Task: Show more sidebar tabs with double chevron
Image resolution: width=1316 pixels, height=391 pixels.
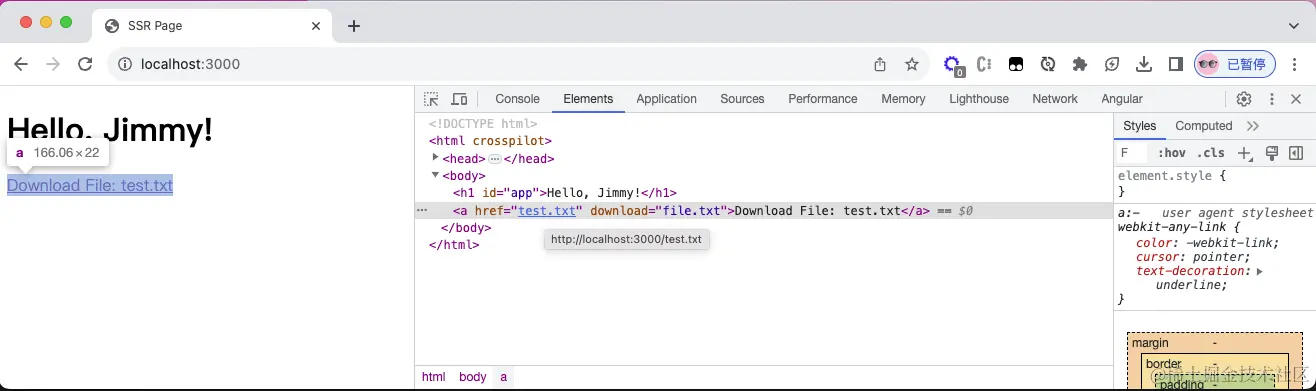Action: point(1253,126)
